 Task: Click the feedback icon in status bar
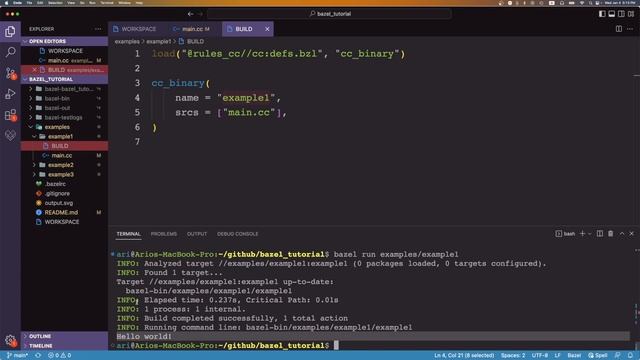618,356
